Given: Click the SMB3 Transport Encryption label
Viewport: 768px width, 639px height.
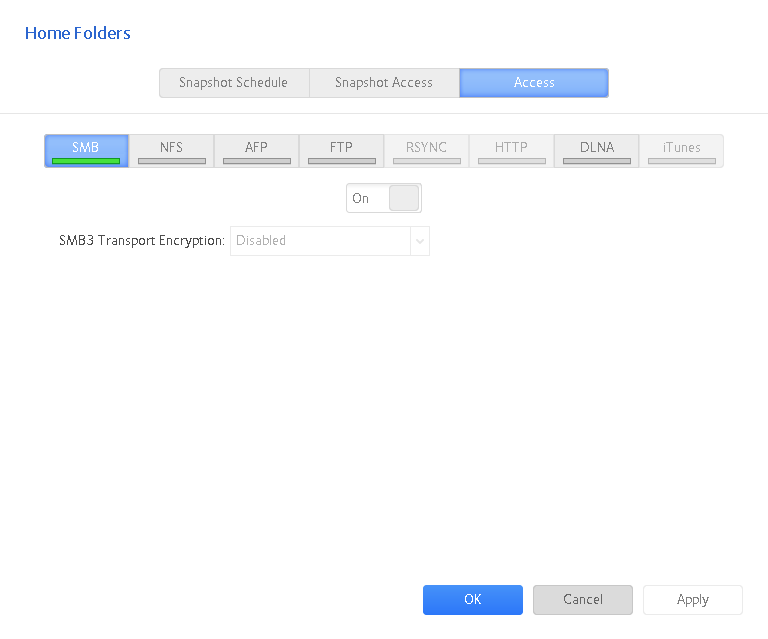Looking at the screenshot, I should click(142, 241).
